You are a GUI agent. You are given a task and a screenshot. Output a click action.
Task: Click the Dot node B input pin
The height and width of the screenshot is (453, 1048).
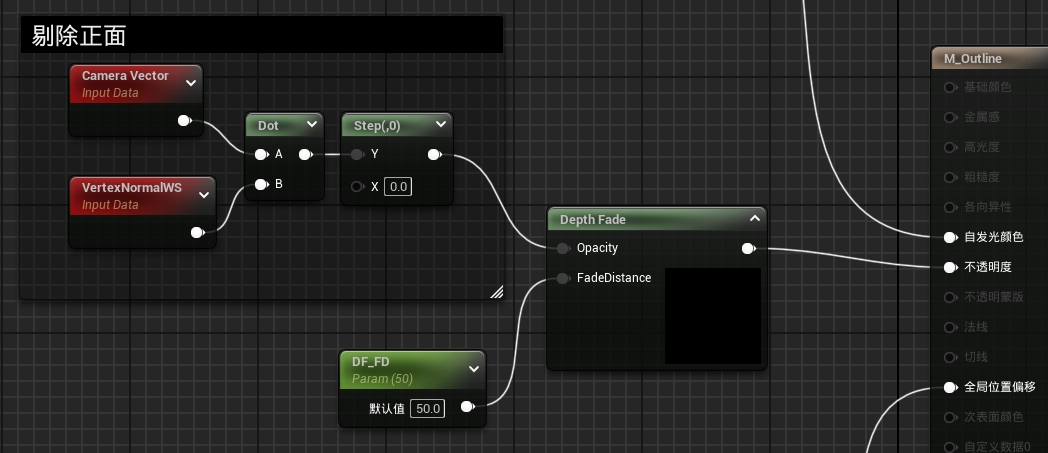click(x=261, y=184)
